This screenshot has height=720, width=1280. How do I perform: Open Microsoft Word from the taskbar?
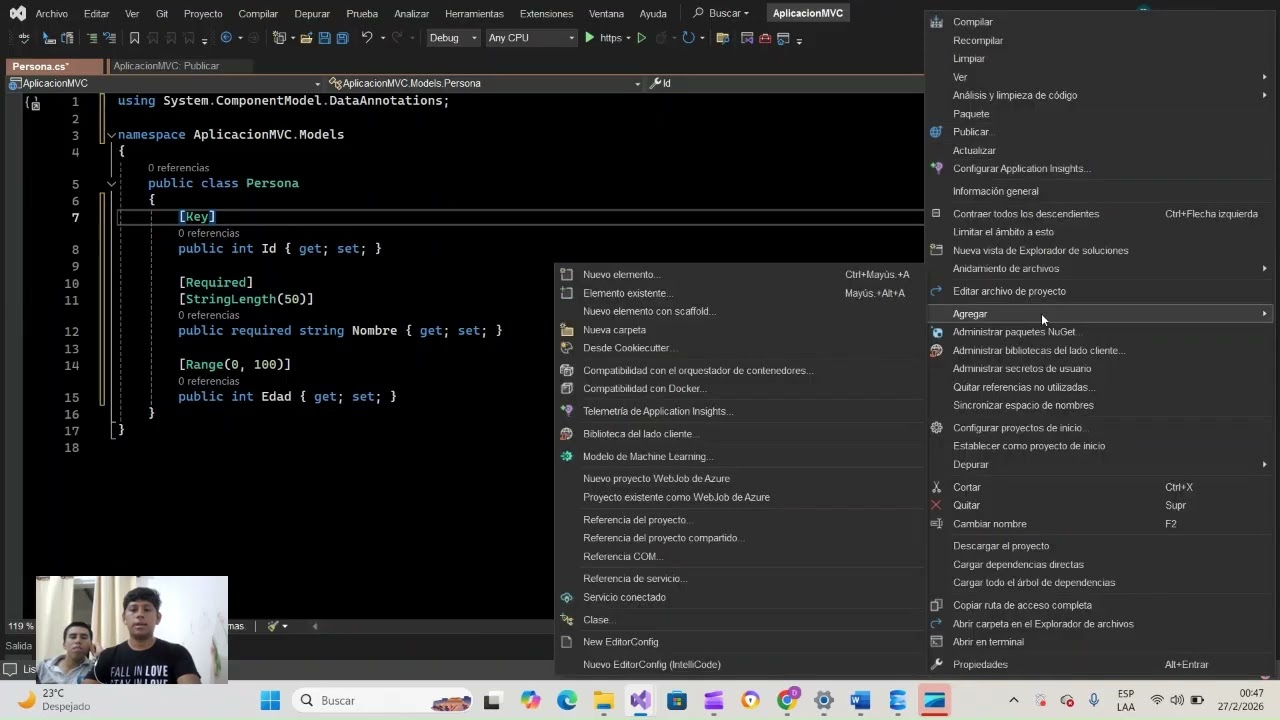pyautogui.click(x=860, y=700)
